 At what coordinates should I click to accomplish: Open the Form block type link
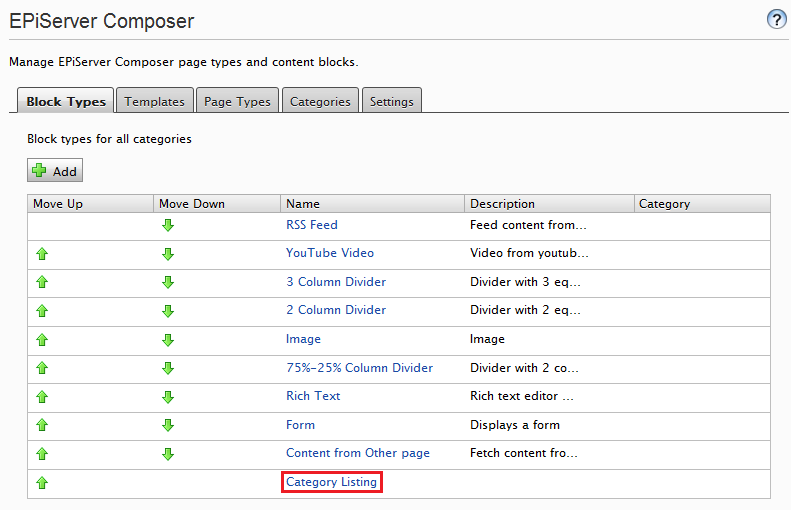point(300,425)
